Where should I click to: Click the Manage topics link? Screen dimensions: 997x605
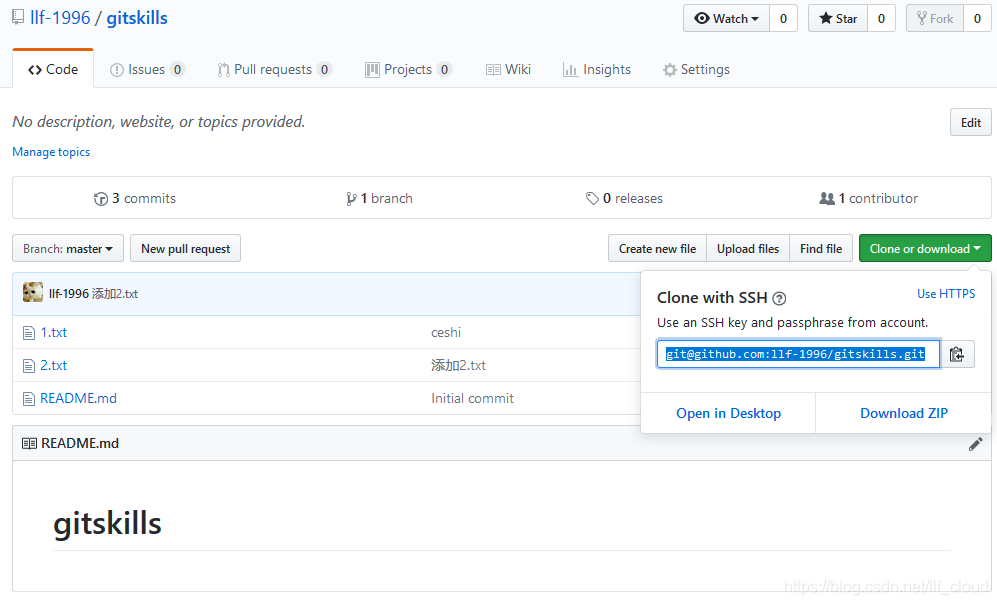click(x=51, y=152)
